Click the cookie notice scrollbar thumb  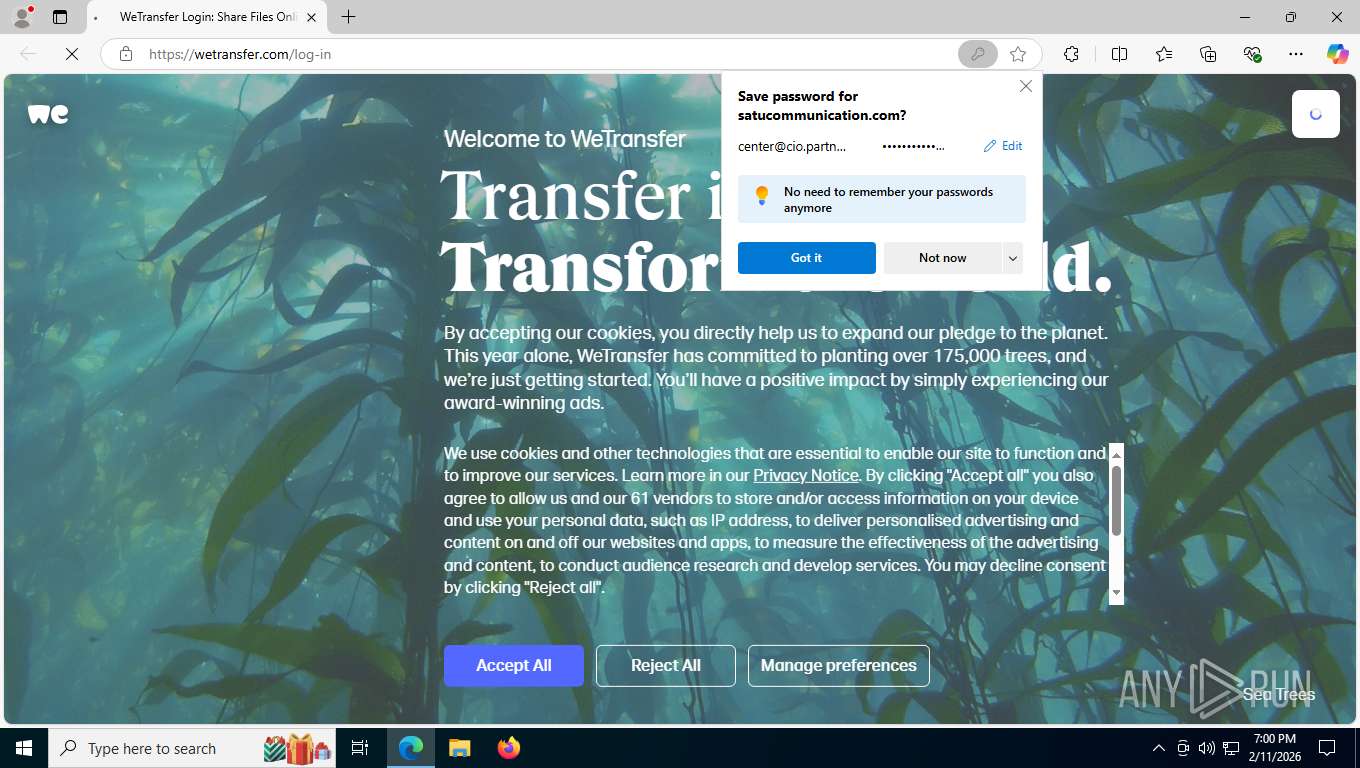click(1117, 500)
